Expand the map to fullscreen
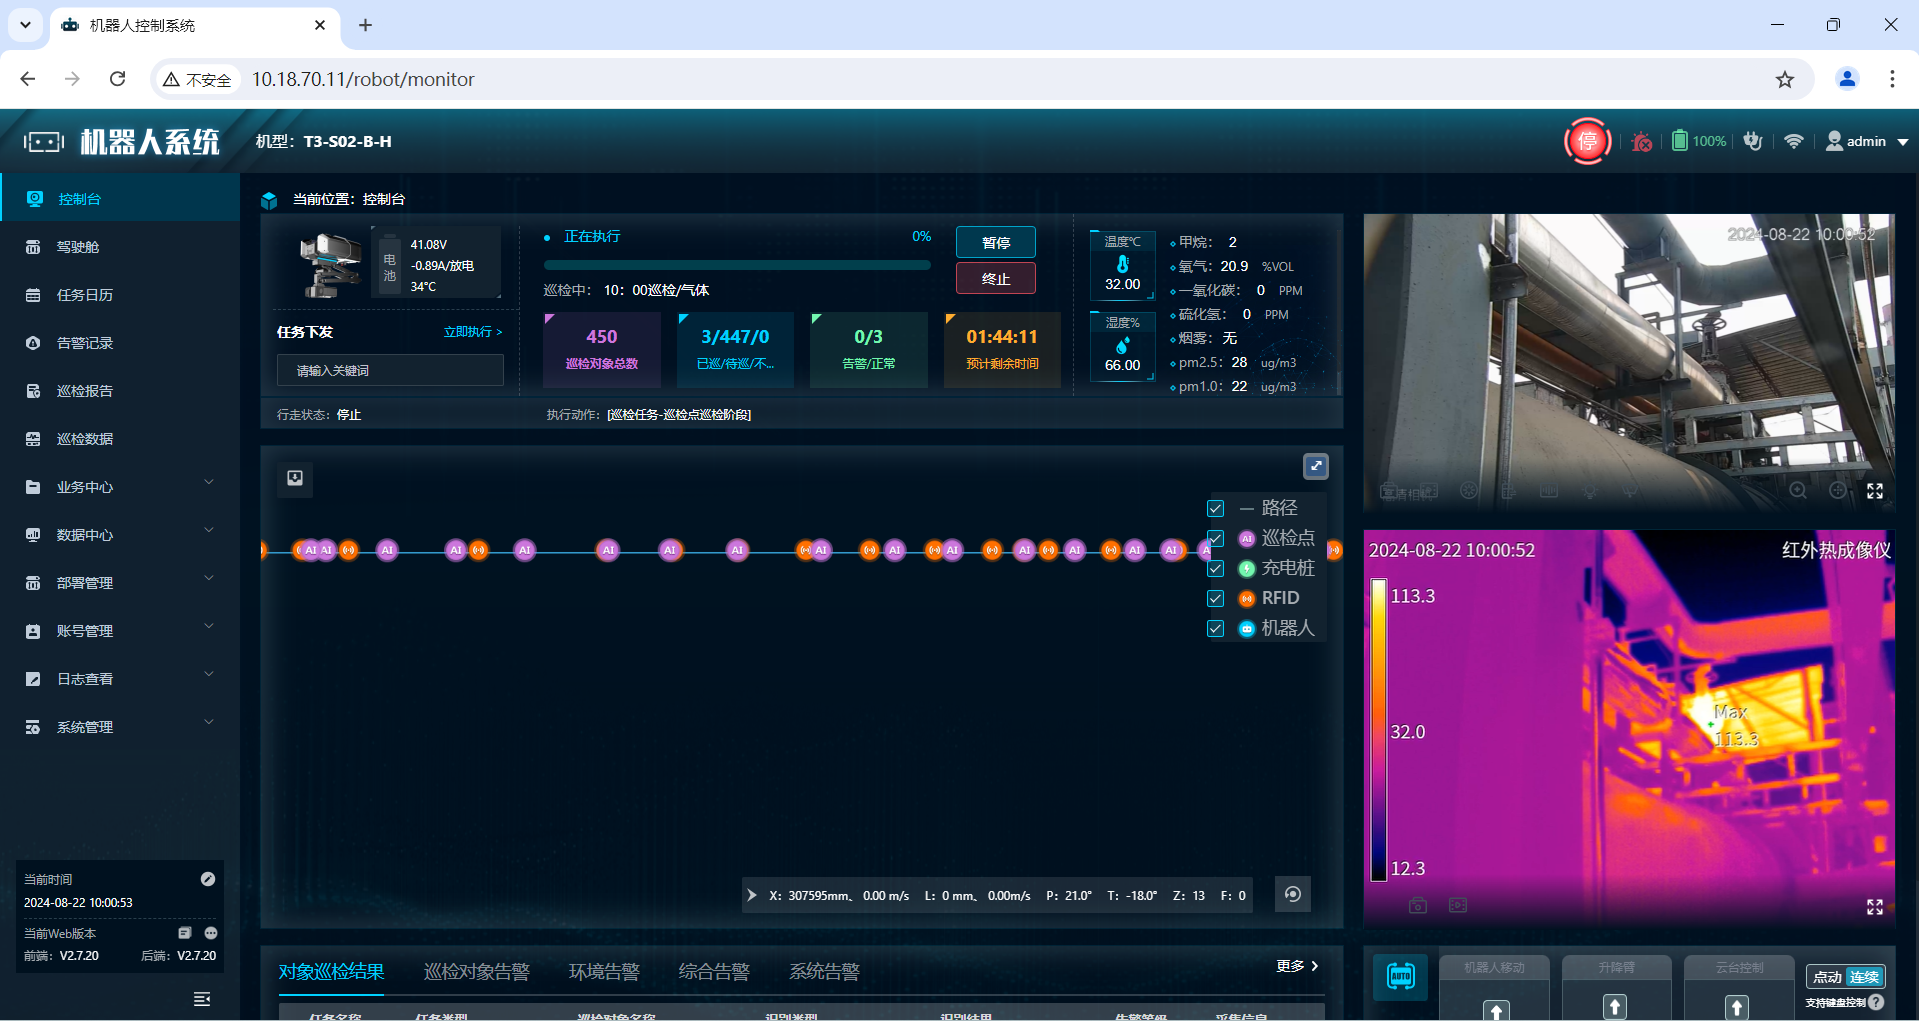 (x=1315, y=466)
